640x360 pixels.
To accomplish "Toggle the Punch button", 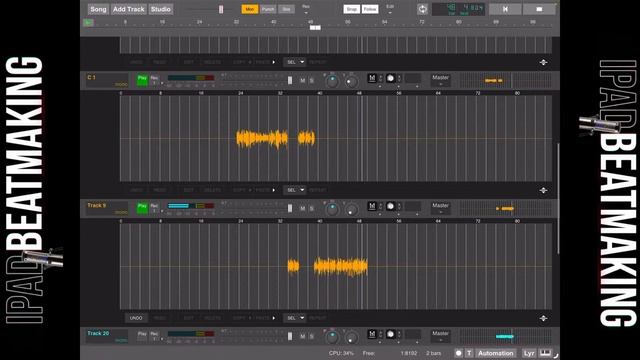I will 268,9.
